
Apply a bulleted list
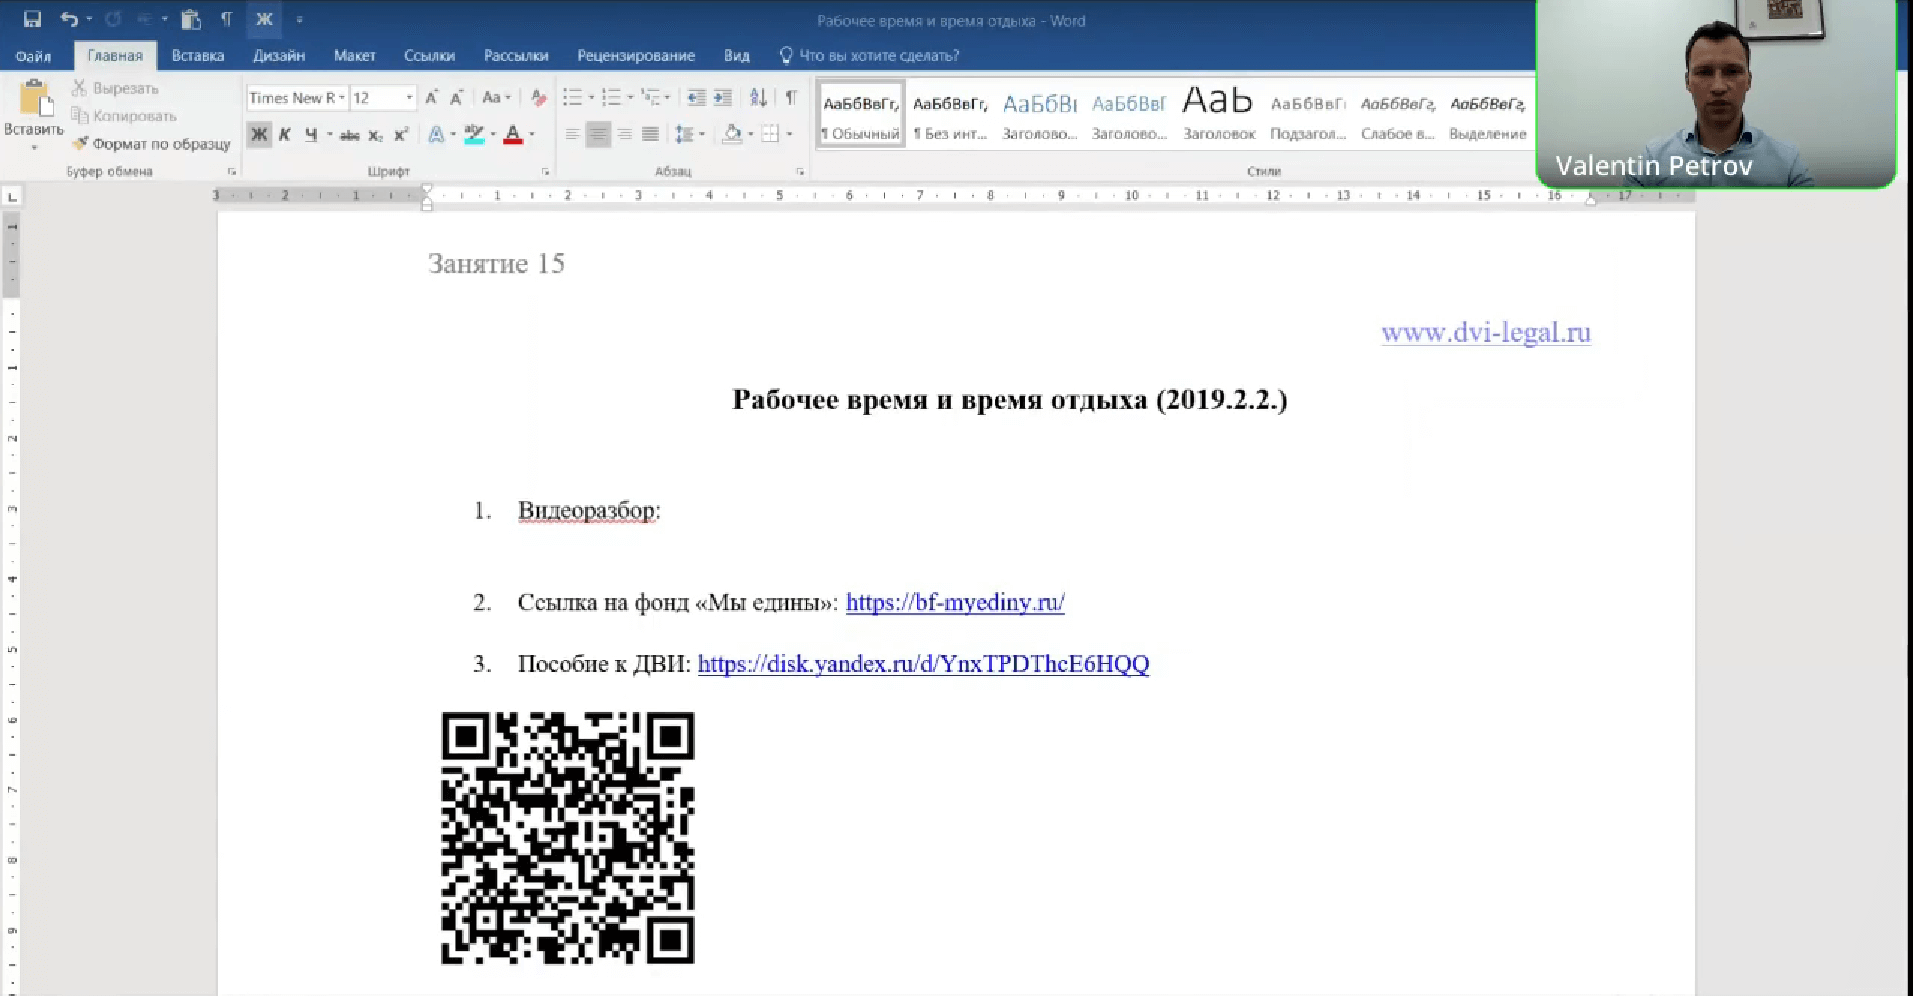[x=572, y=98]
